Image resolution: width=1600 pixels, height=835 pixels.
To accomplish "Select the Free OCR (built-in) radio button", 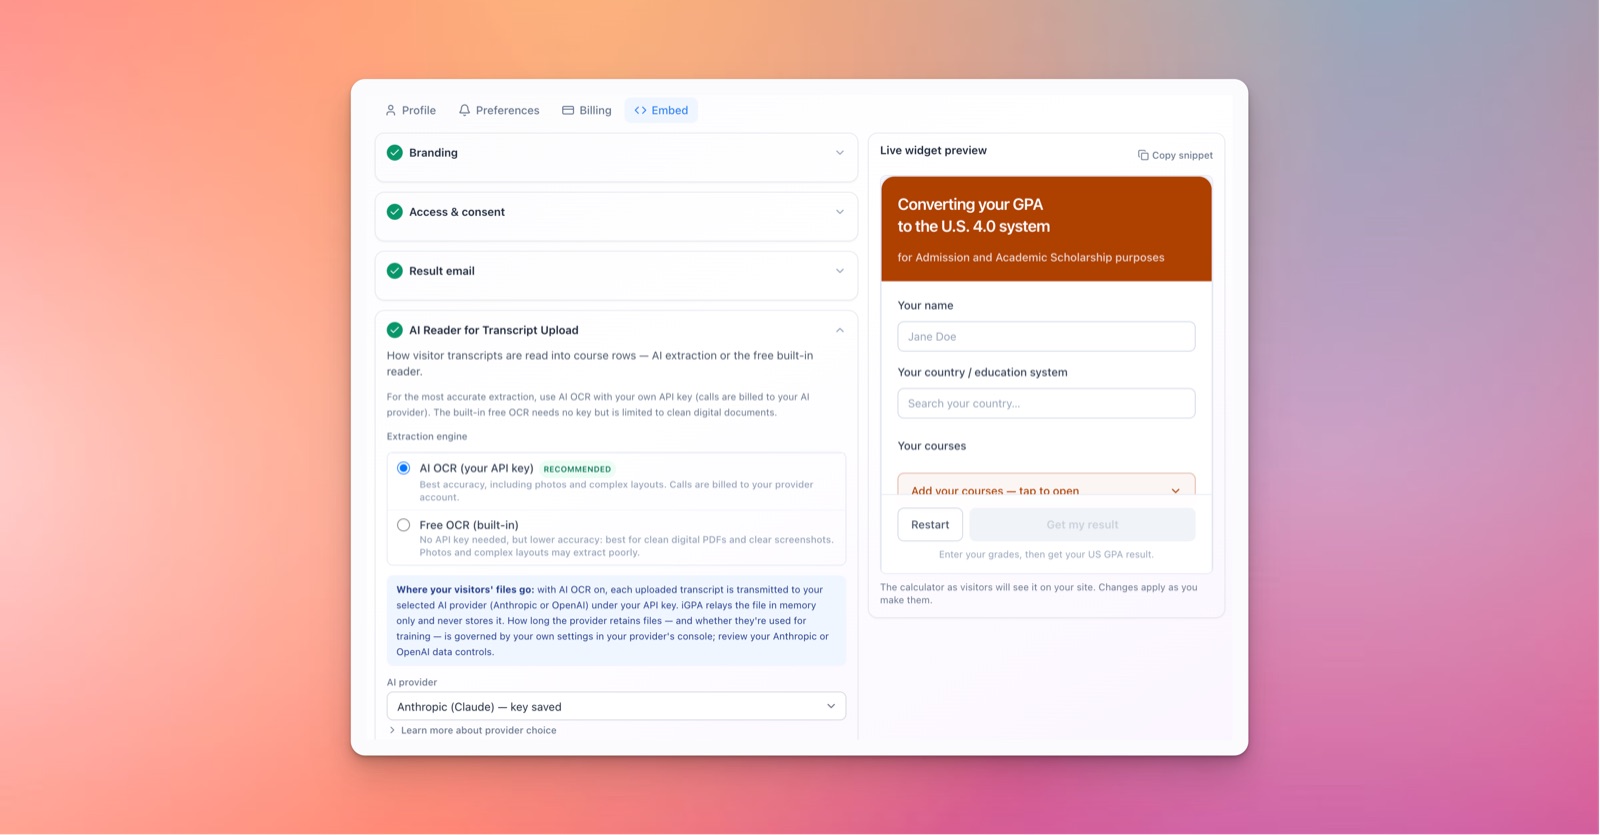I will coord(404,525).
